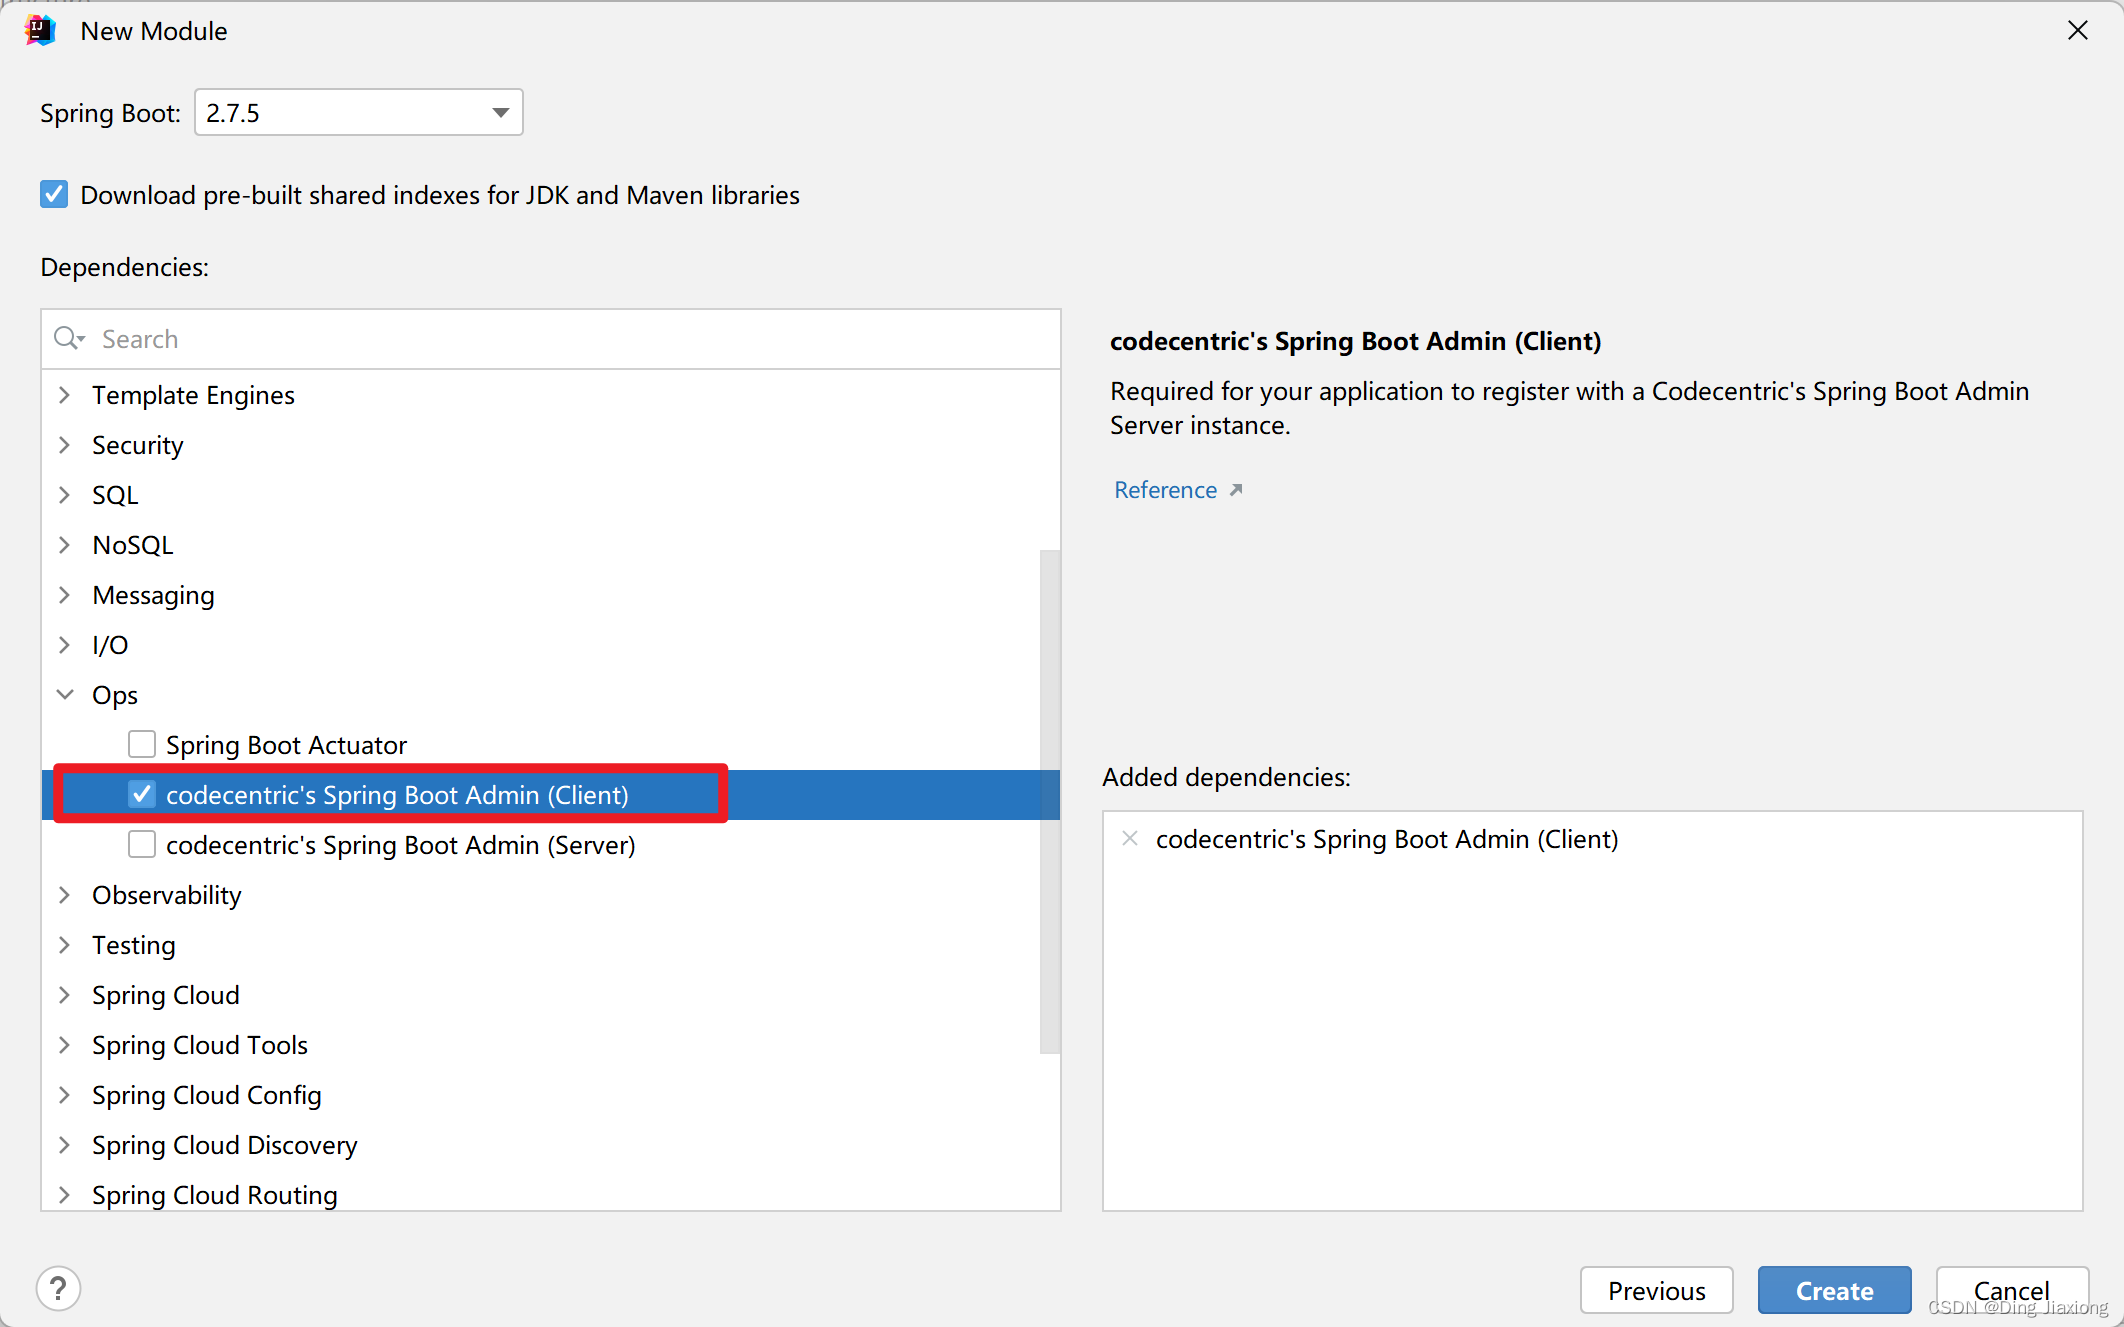Remove added Spring Boot Admin Client dependency

click(1130, 839)
